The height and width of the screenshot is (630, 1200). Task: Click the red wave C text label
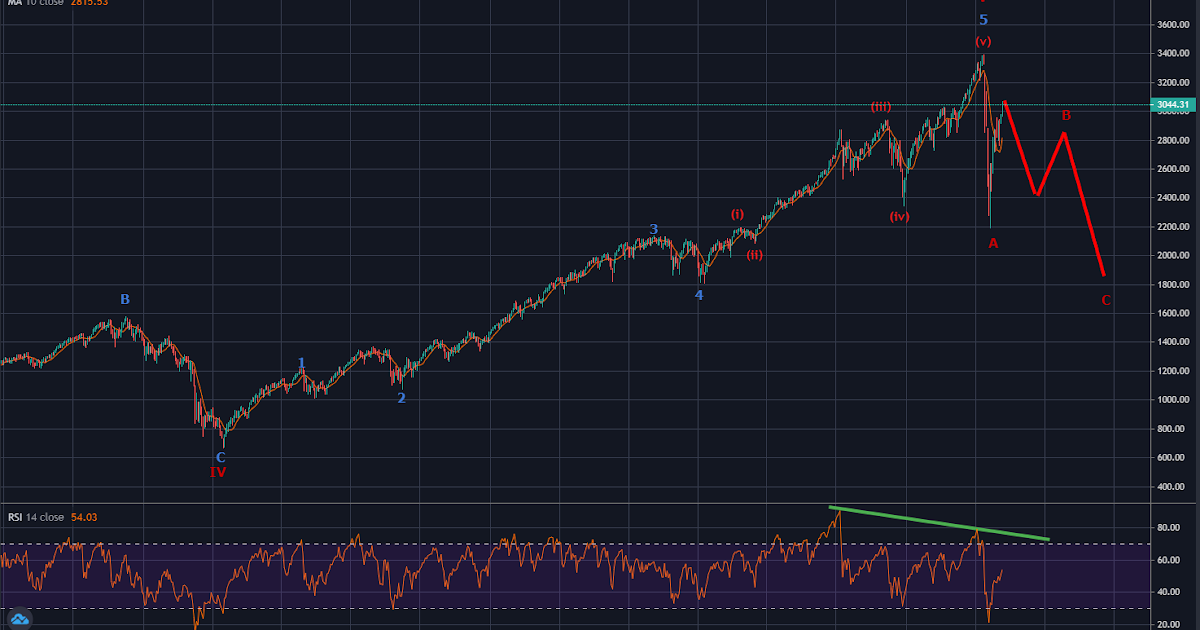click(x=1105, y=300)
